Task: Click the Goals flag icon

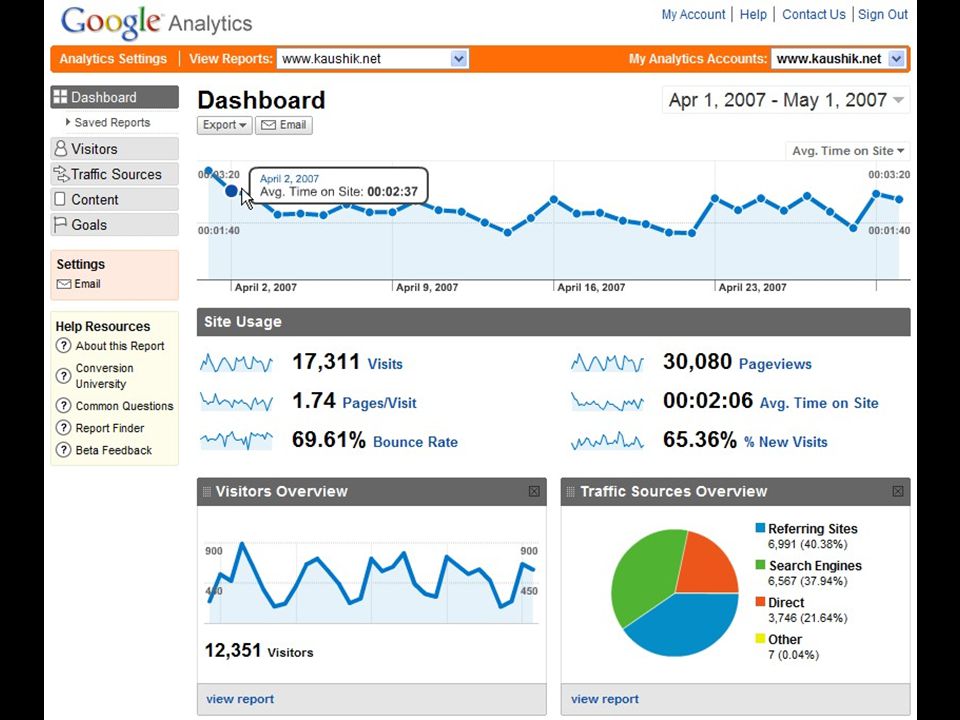Action: (60, 225)
